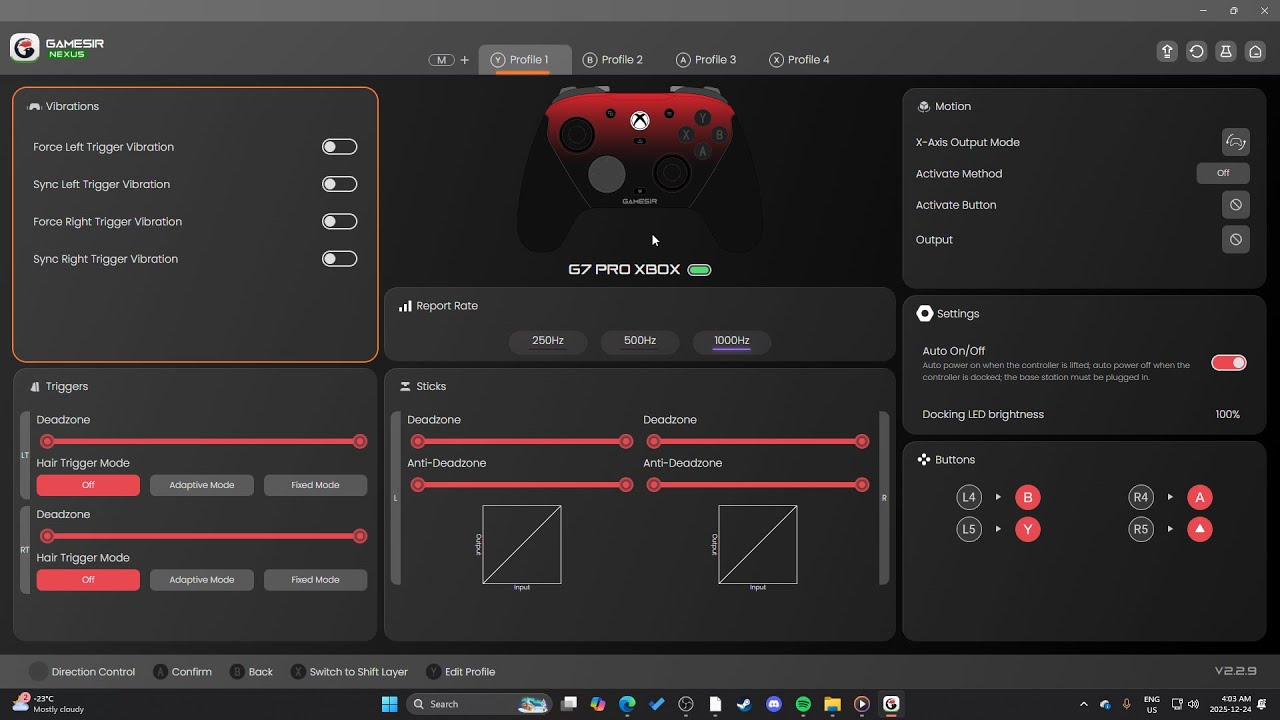Click the G7 PRO XBOX device name

[624, 270]
